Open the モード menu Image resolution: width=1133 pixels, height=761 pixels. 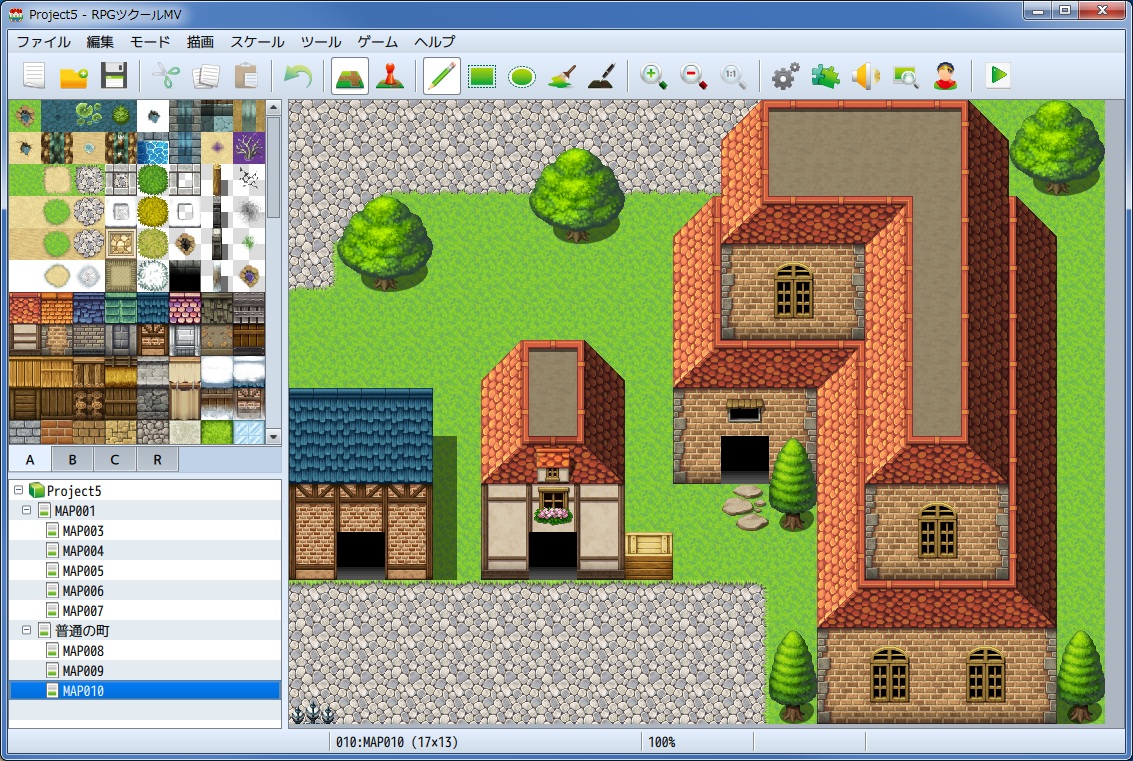click(150, 42)
